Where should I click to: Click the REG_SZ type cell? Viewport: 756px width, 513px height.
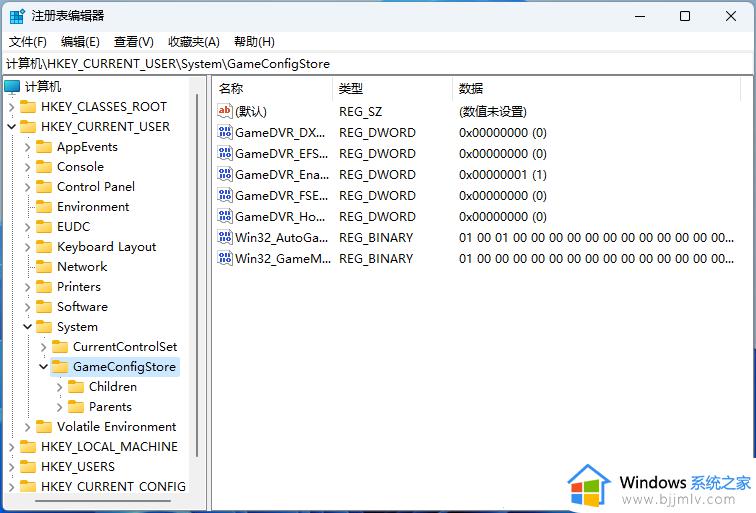(360, 111)
